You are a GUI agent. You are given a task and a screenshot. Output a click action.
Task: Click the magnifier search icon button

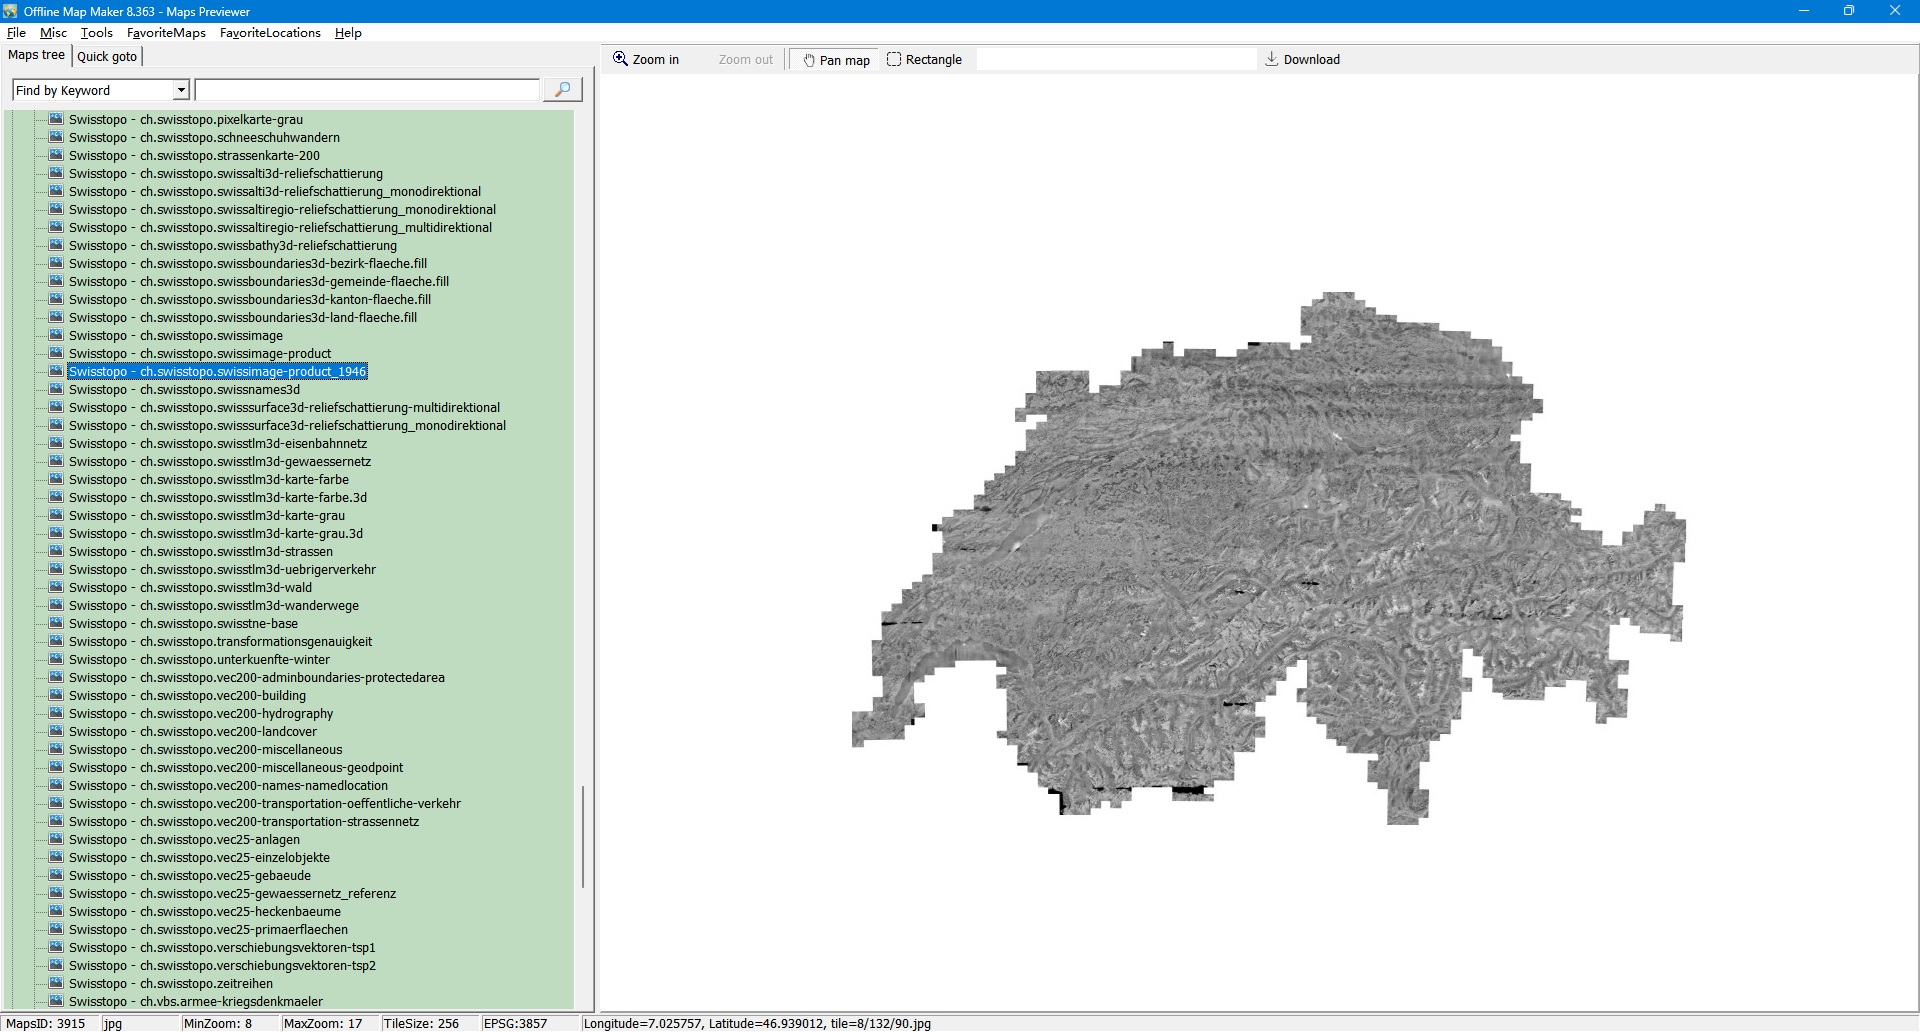tap(562, 90)
